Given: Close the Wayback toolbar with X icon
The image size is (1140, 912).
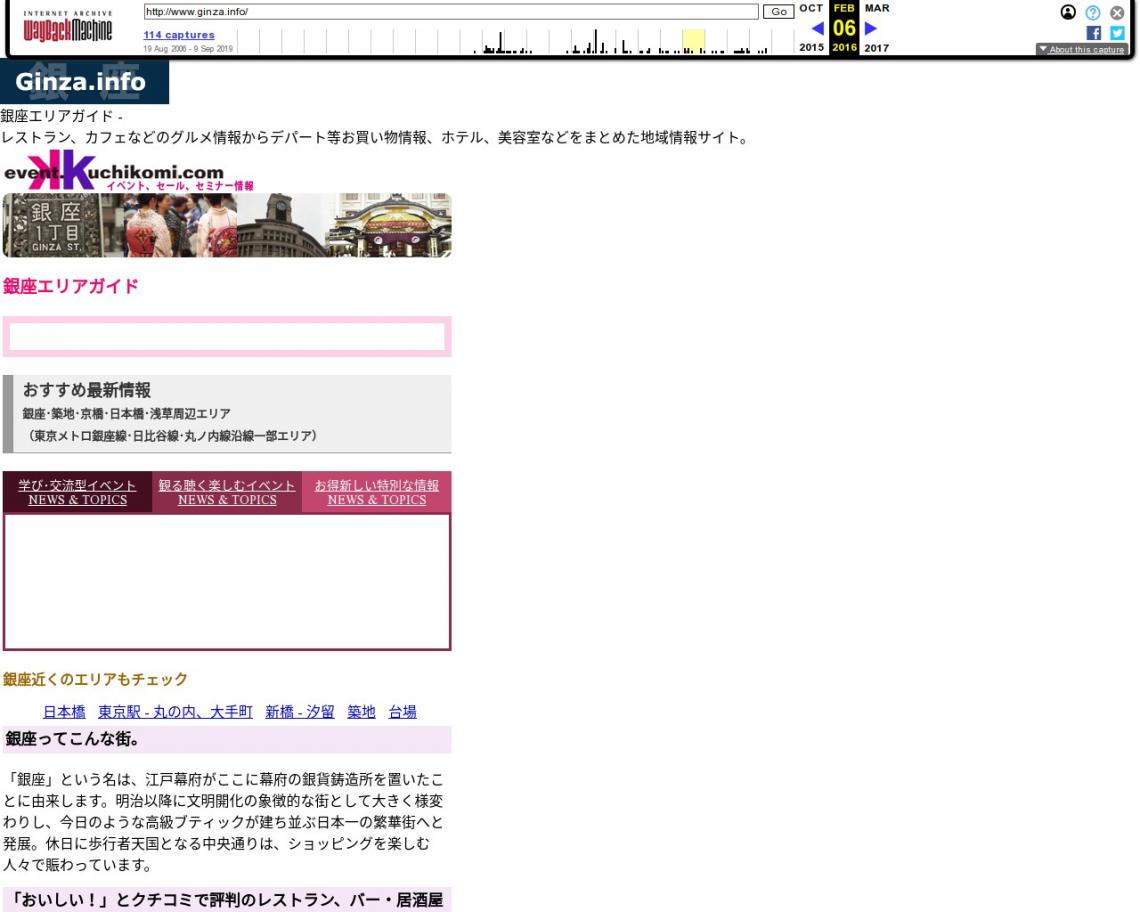Looking at the screenshot, I should click(x=1117, y=12).
